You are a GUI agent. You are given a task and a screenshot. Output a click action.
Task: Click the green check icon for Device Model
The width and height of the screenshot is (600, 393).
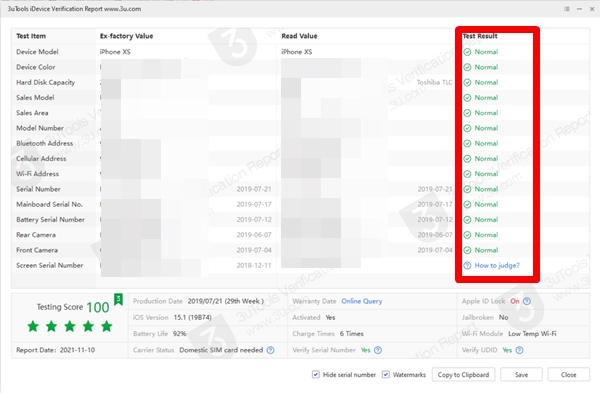467,52
